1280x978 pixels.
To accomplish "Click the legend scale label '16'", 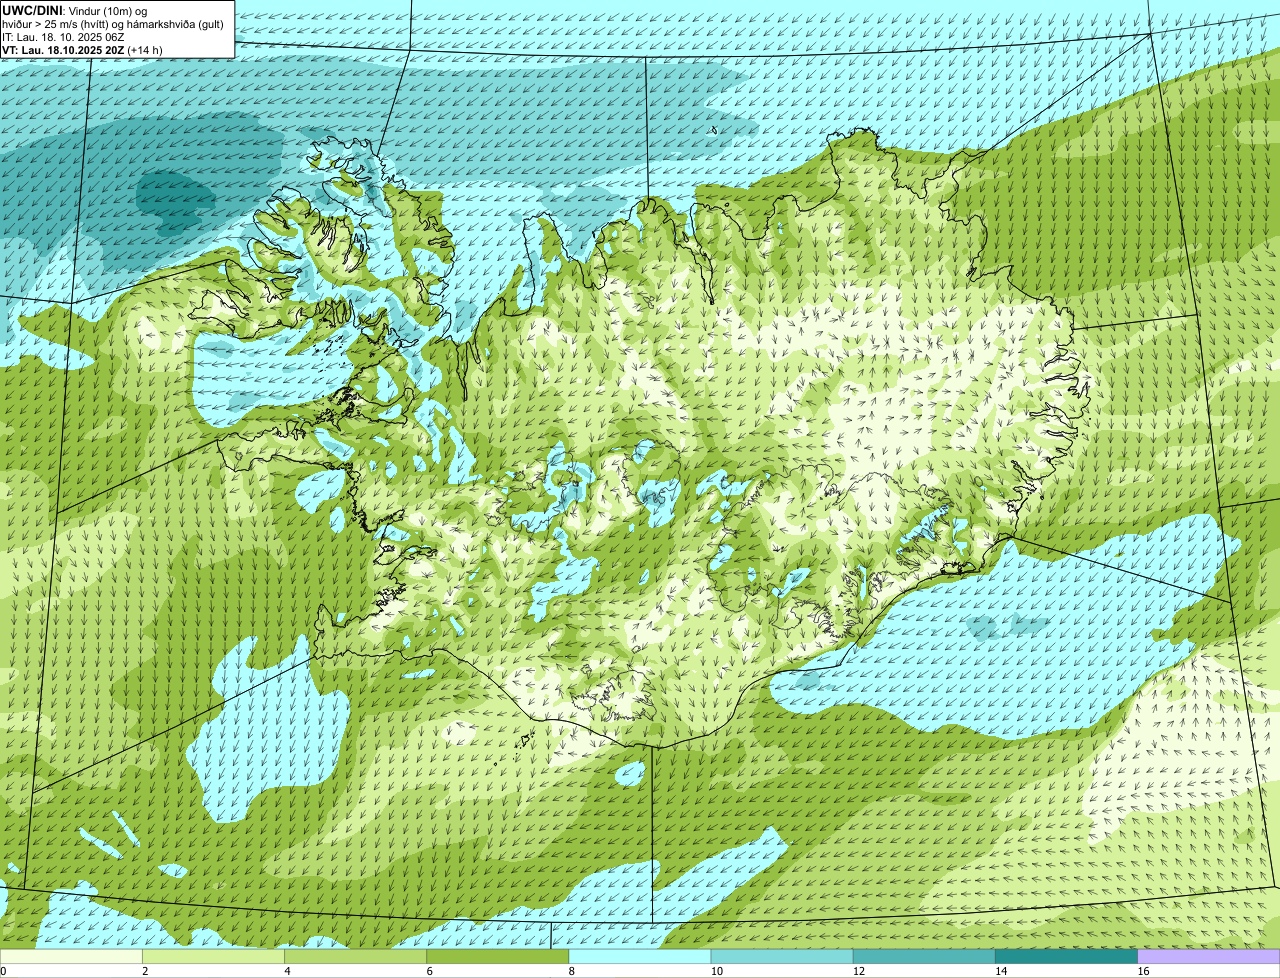I will pos(1143,971).
